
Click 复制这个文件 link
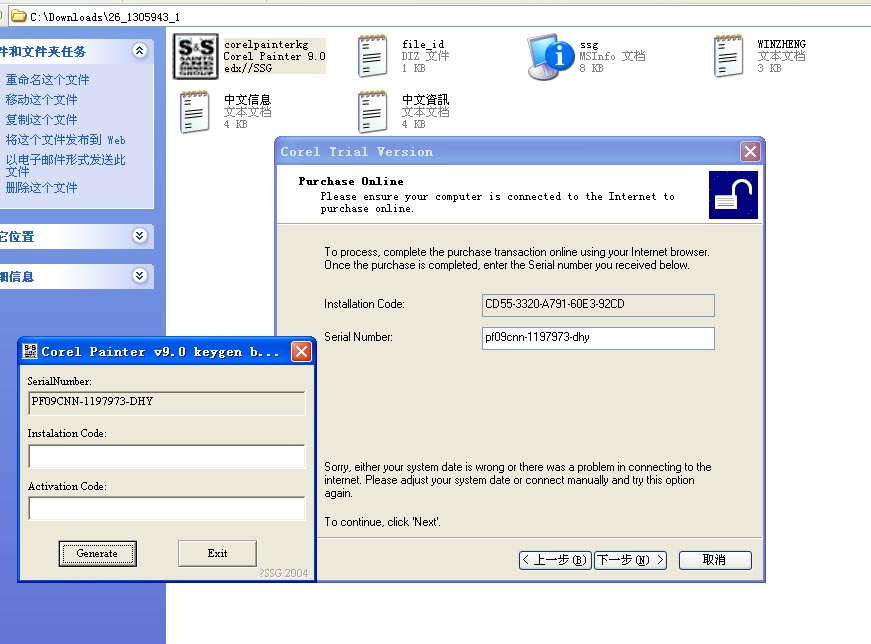click(41, 119)
